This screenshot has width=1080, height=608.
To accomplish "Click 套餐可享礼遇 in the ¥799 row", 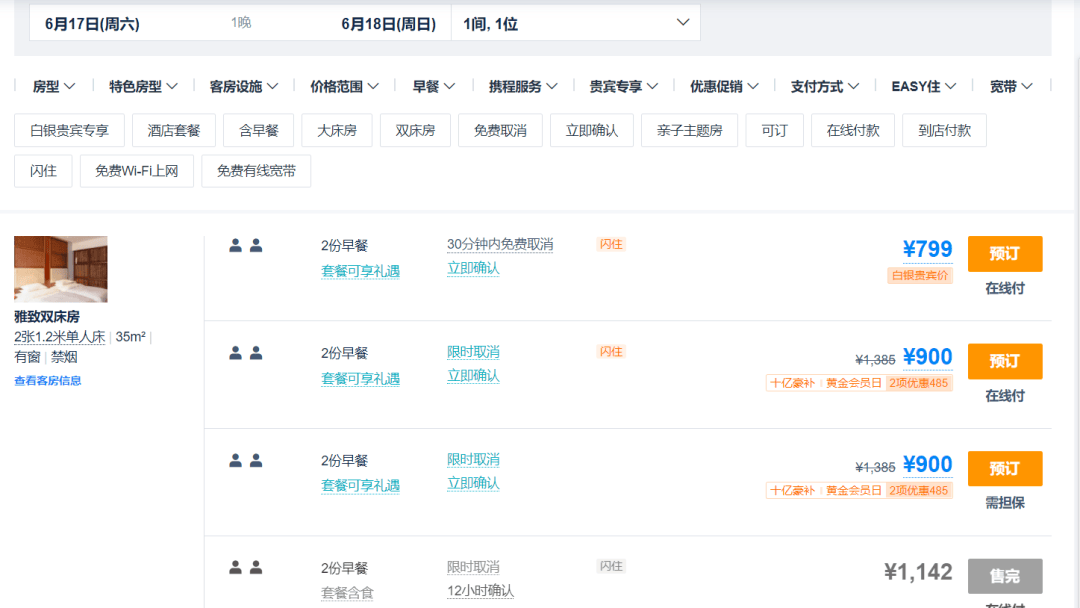I will 360,271.
